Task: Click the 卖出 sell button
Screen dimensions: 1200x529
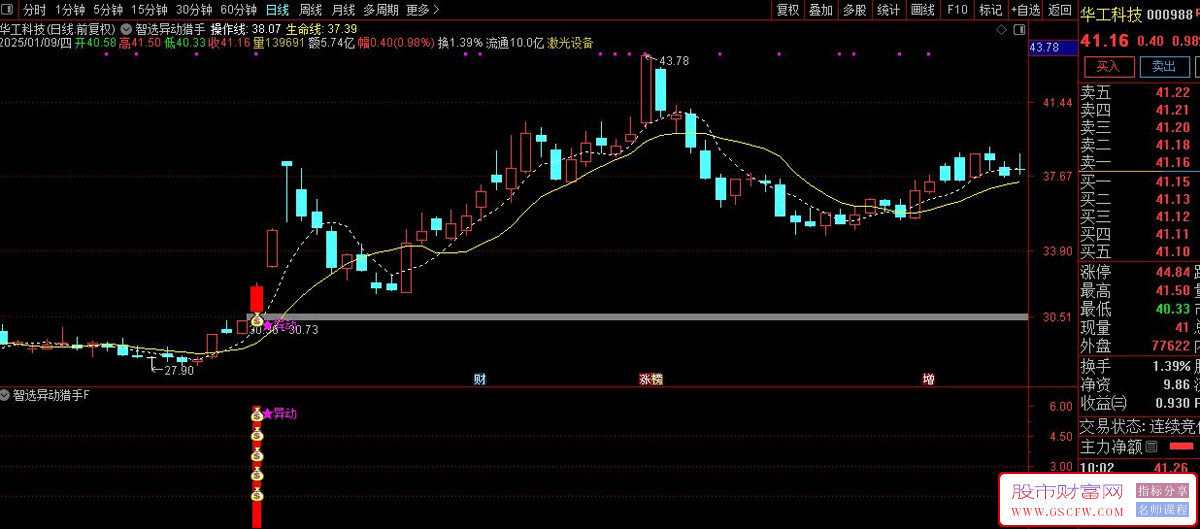Action: tap(1164, 67)
